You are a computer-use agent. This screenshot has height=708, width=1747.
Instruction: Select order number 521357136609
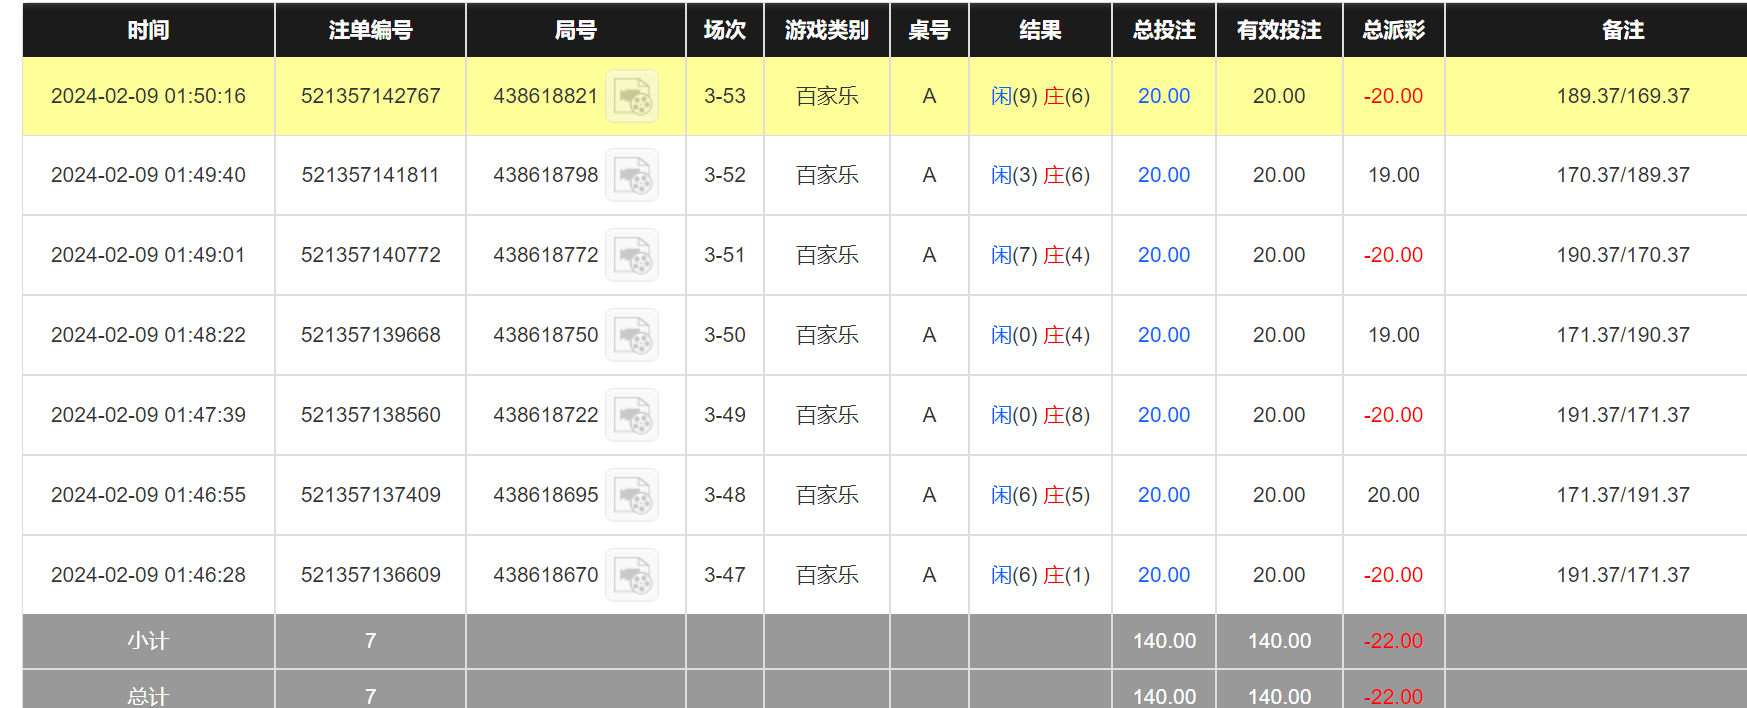tap(371, 575)
